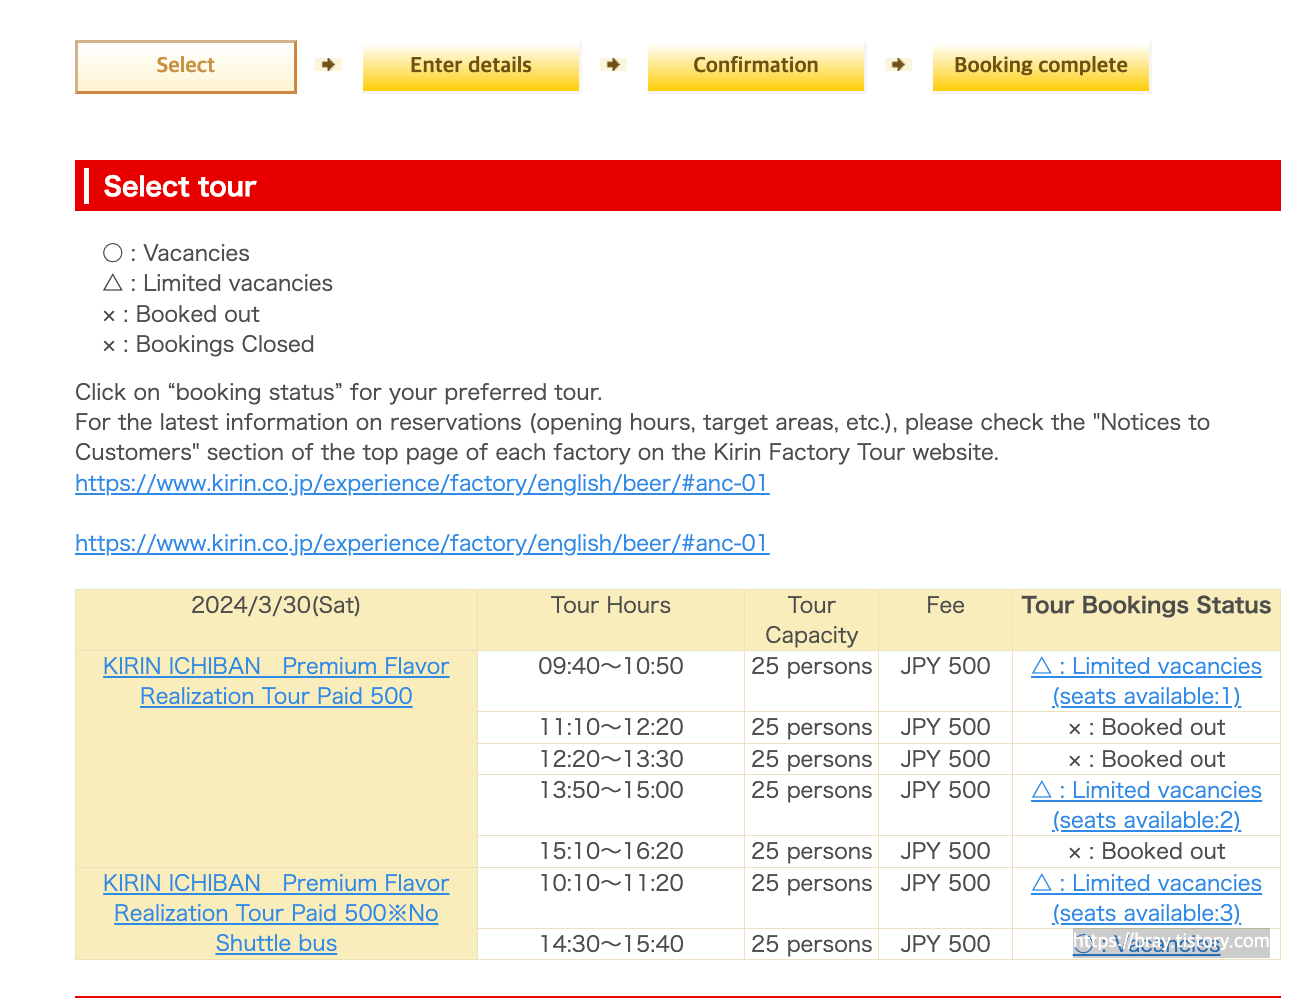
Task: Click the Select step button
Action: pos(186,66)
